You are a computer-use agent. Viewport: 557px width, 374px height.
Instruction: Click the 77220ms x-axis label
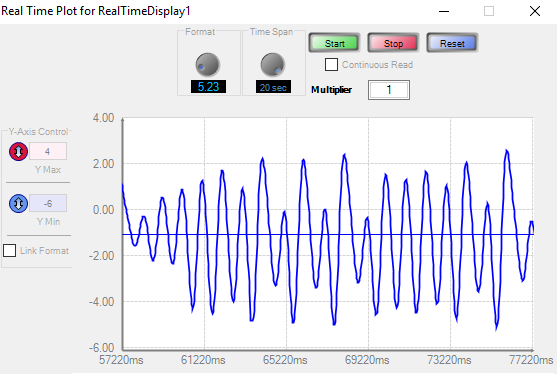(x=531, y=360)
